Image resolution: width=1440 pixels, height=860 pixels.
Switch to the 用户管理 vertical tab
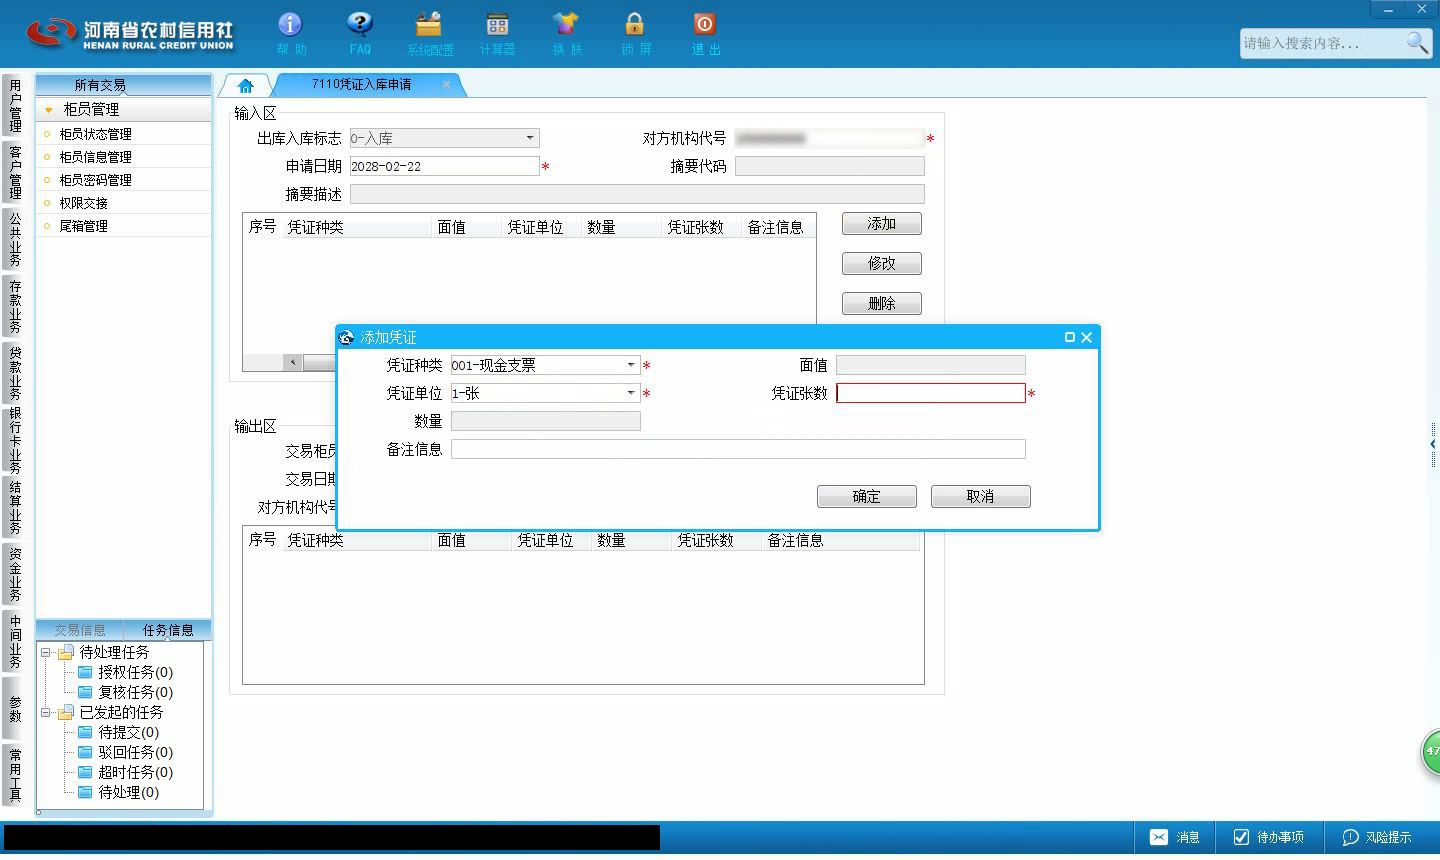15,106
